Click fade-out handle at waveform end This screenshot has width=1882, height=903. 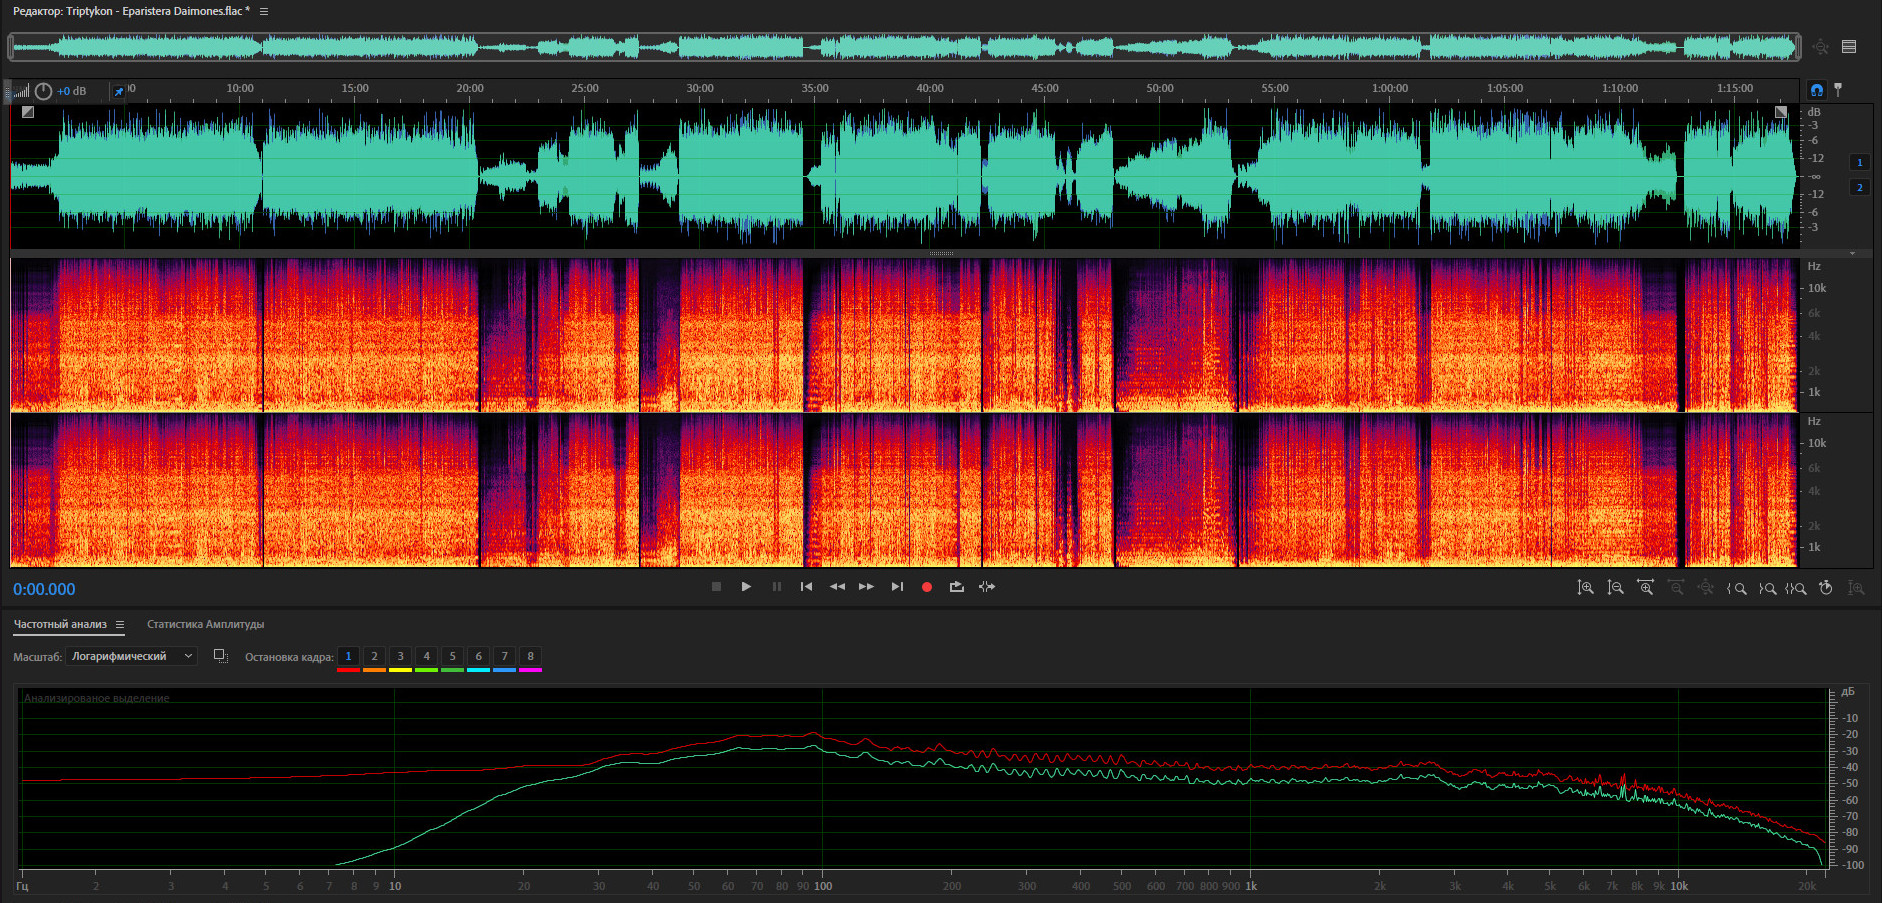[x=1781, y=112]
